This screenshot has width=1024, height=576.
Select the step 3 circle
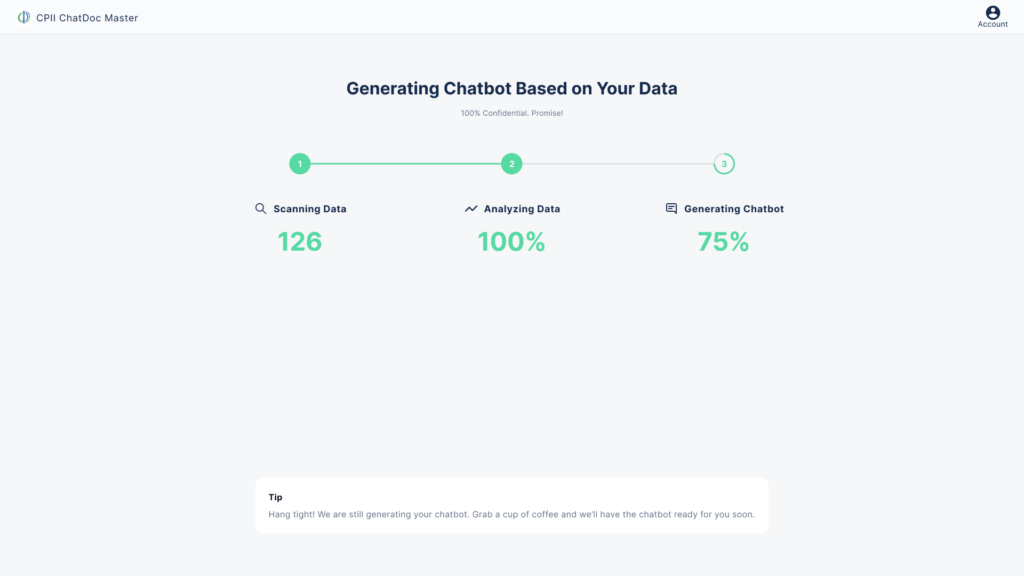pyautogui.click(x=724, y=164)
